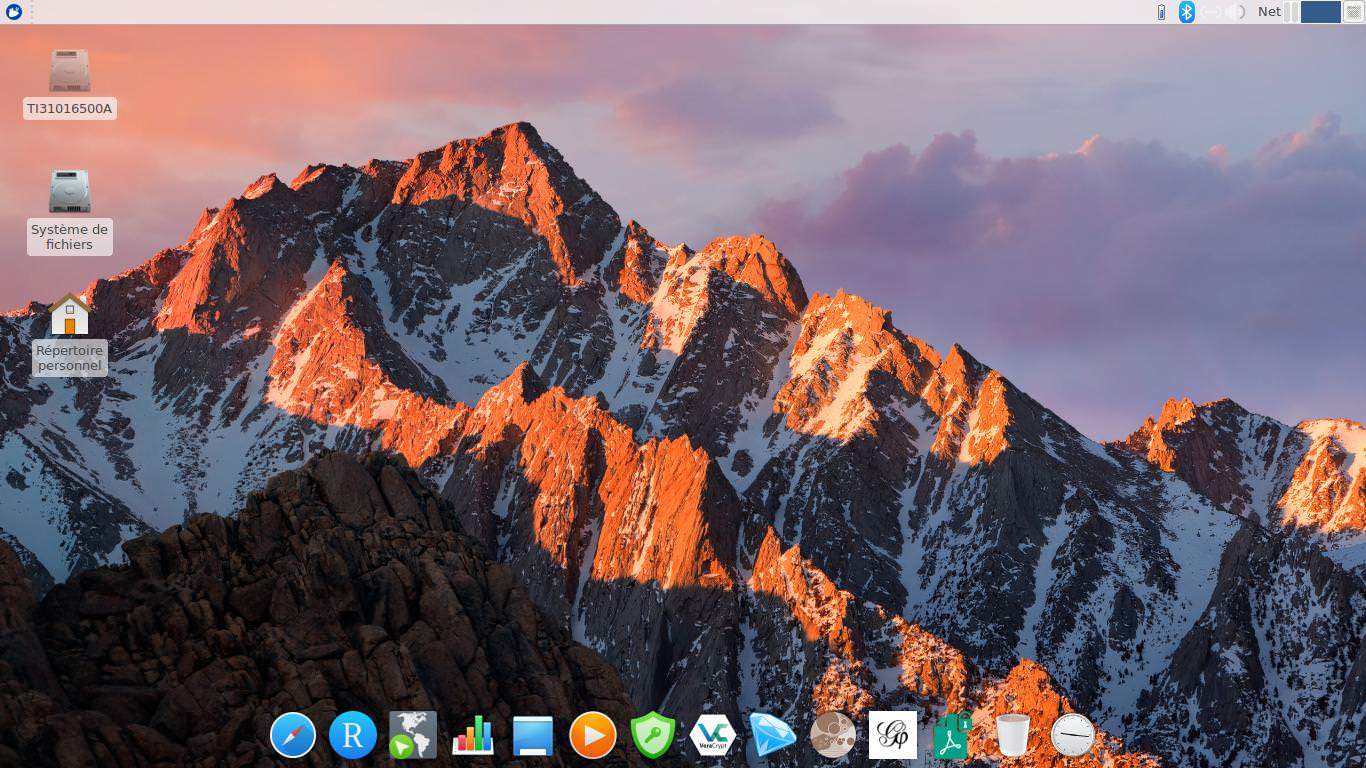1366x768 pixels.
Task: Open the blue diamond gem application
Action: point(773,736)
